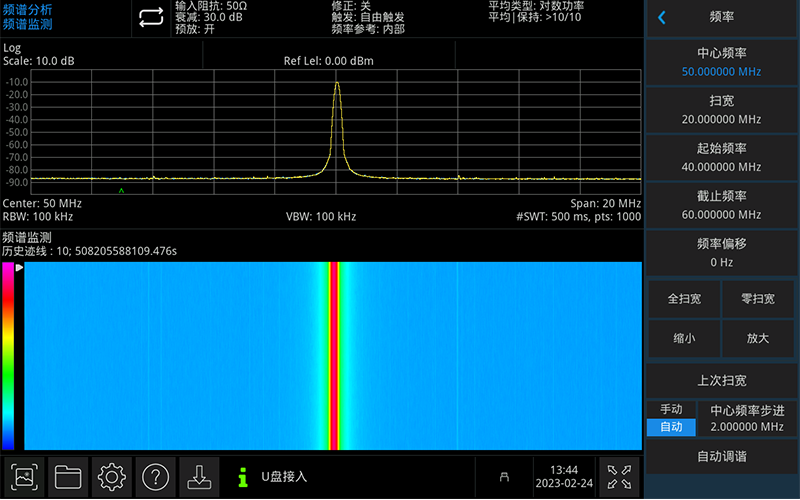Go back using the left chevron by 频率

(662, 17)
